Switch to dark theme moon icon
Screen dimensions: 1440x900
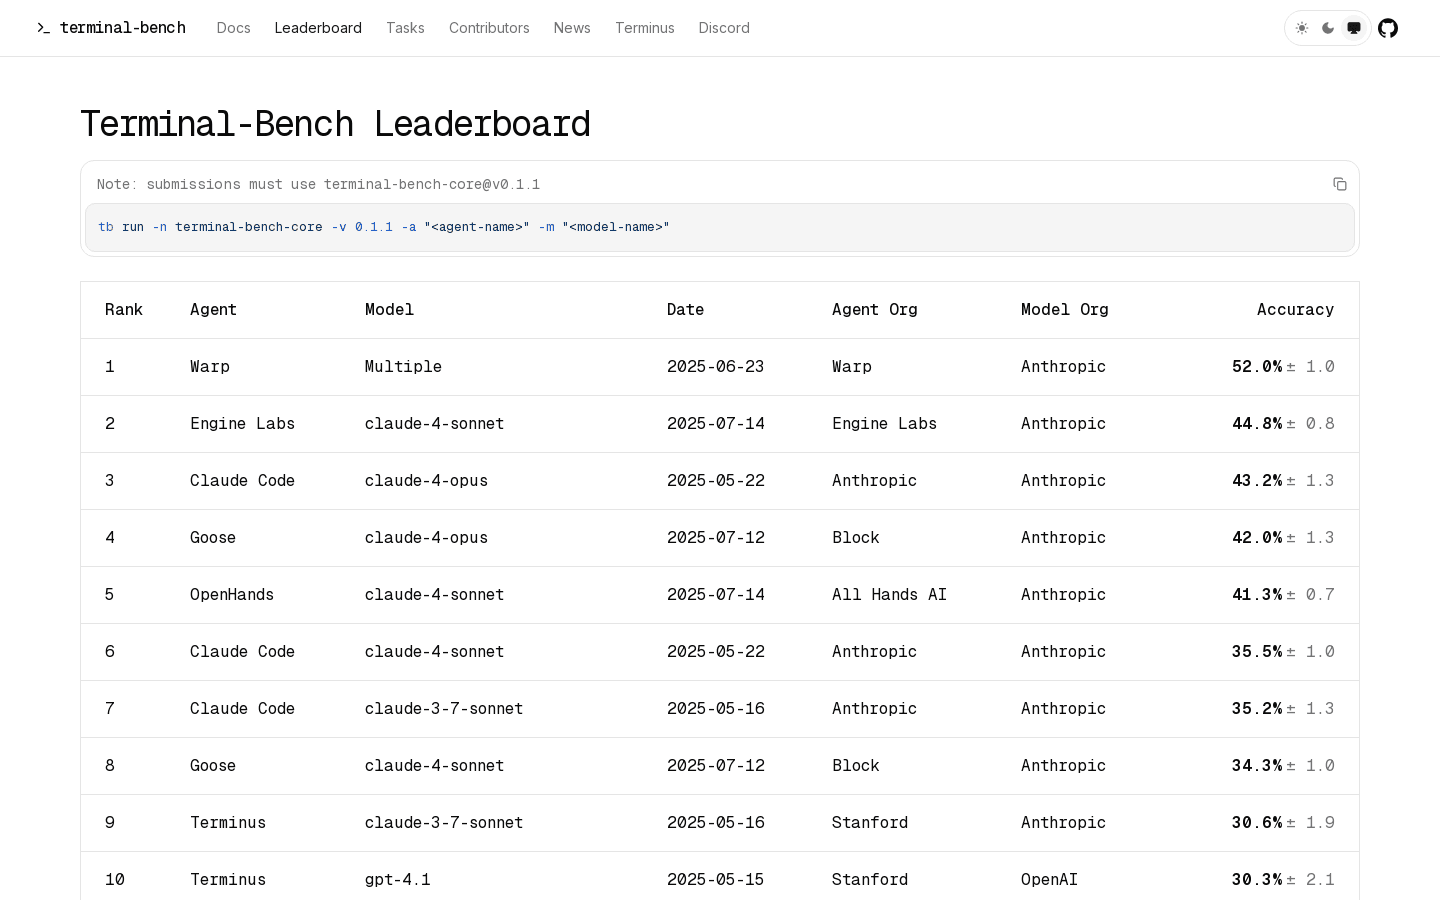pyautogui.click(x=1328, y=28)
